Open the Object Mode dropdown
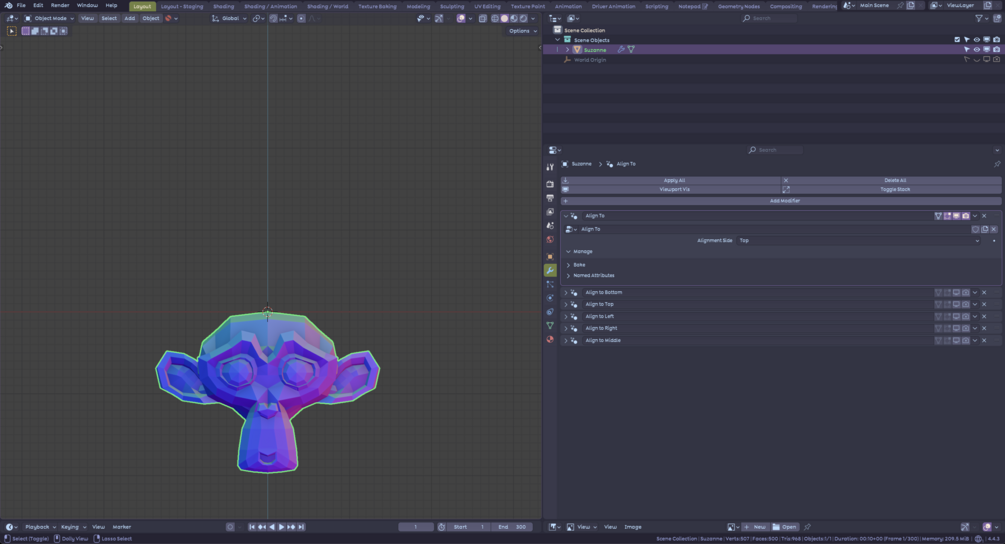The image size is (1005, 544). [49, 19]
